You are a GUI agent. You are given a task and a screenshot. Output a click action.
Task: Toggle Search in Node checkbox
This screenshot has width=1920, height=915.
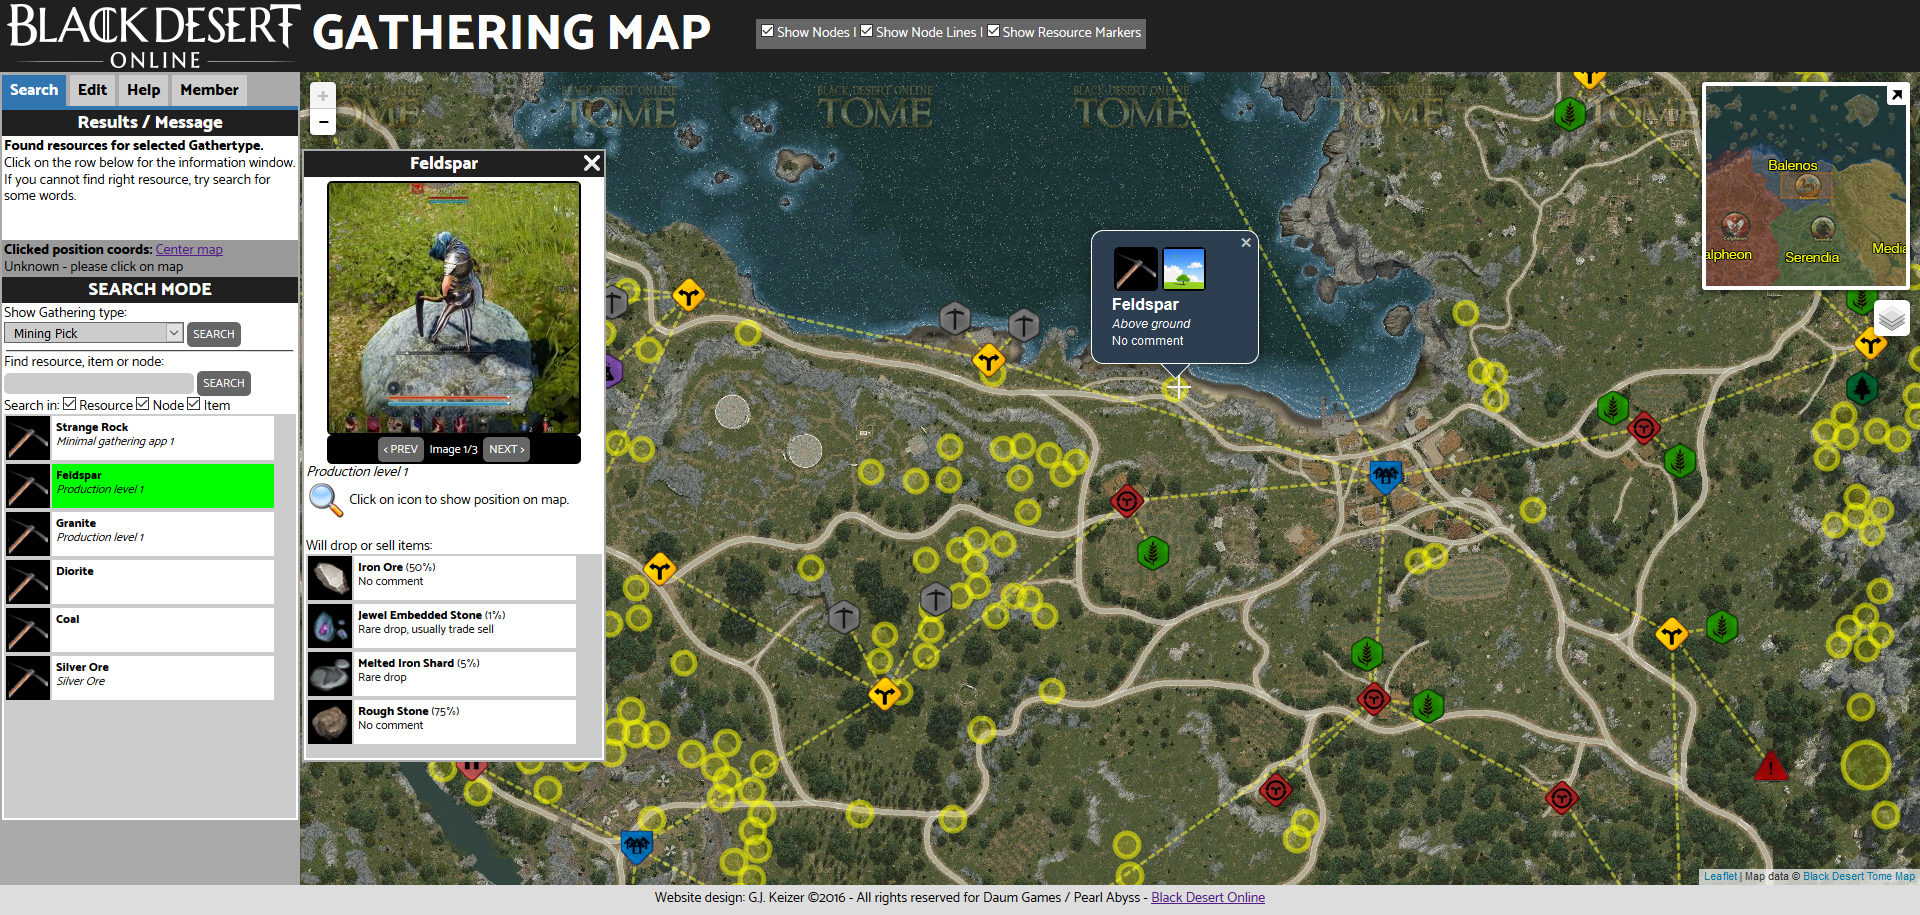click(143, 404)
